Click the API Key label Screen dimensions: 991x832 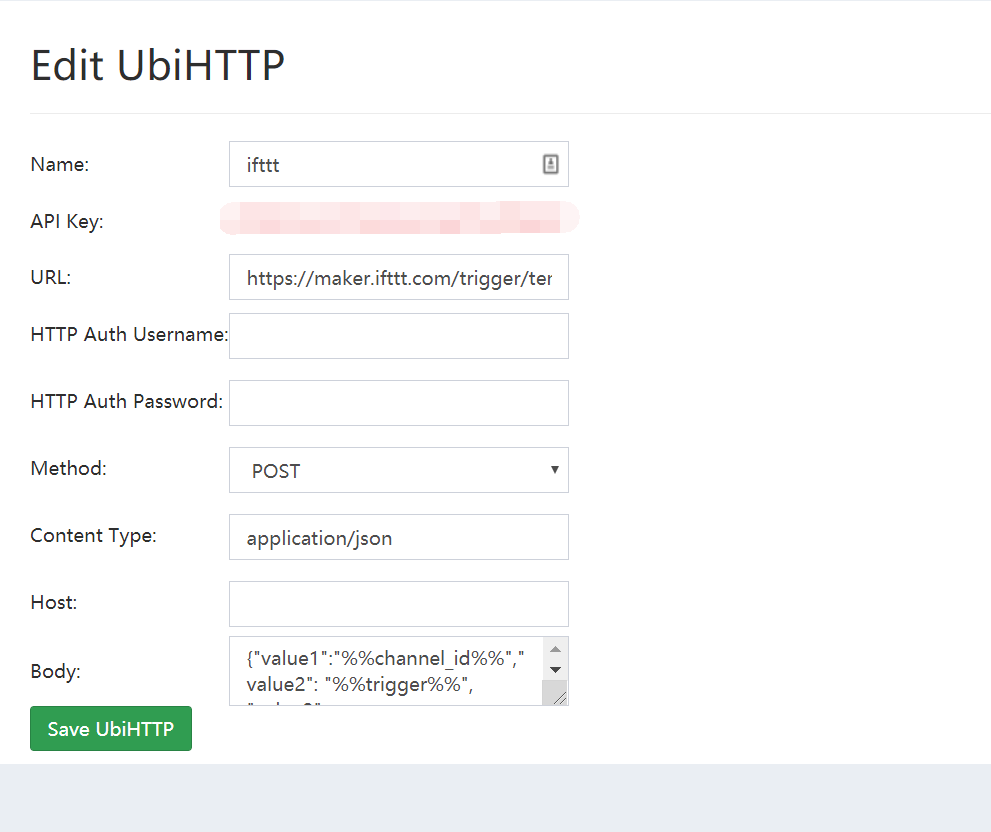pyautogui.click(x=67, y=221)
